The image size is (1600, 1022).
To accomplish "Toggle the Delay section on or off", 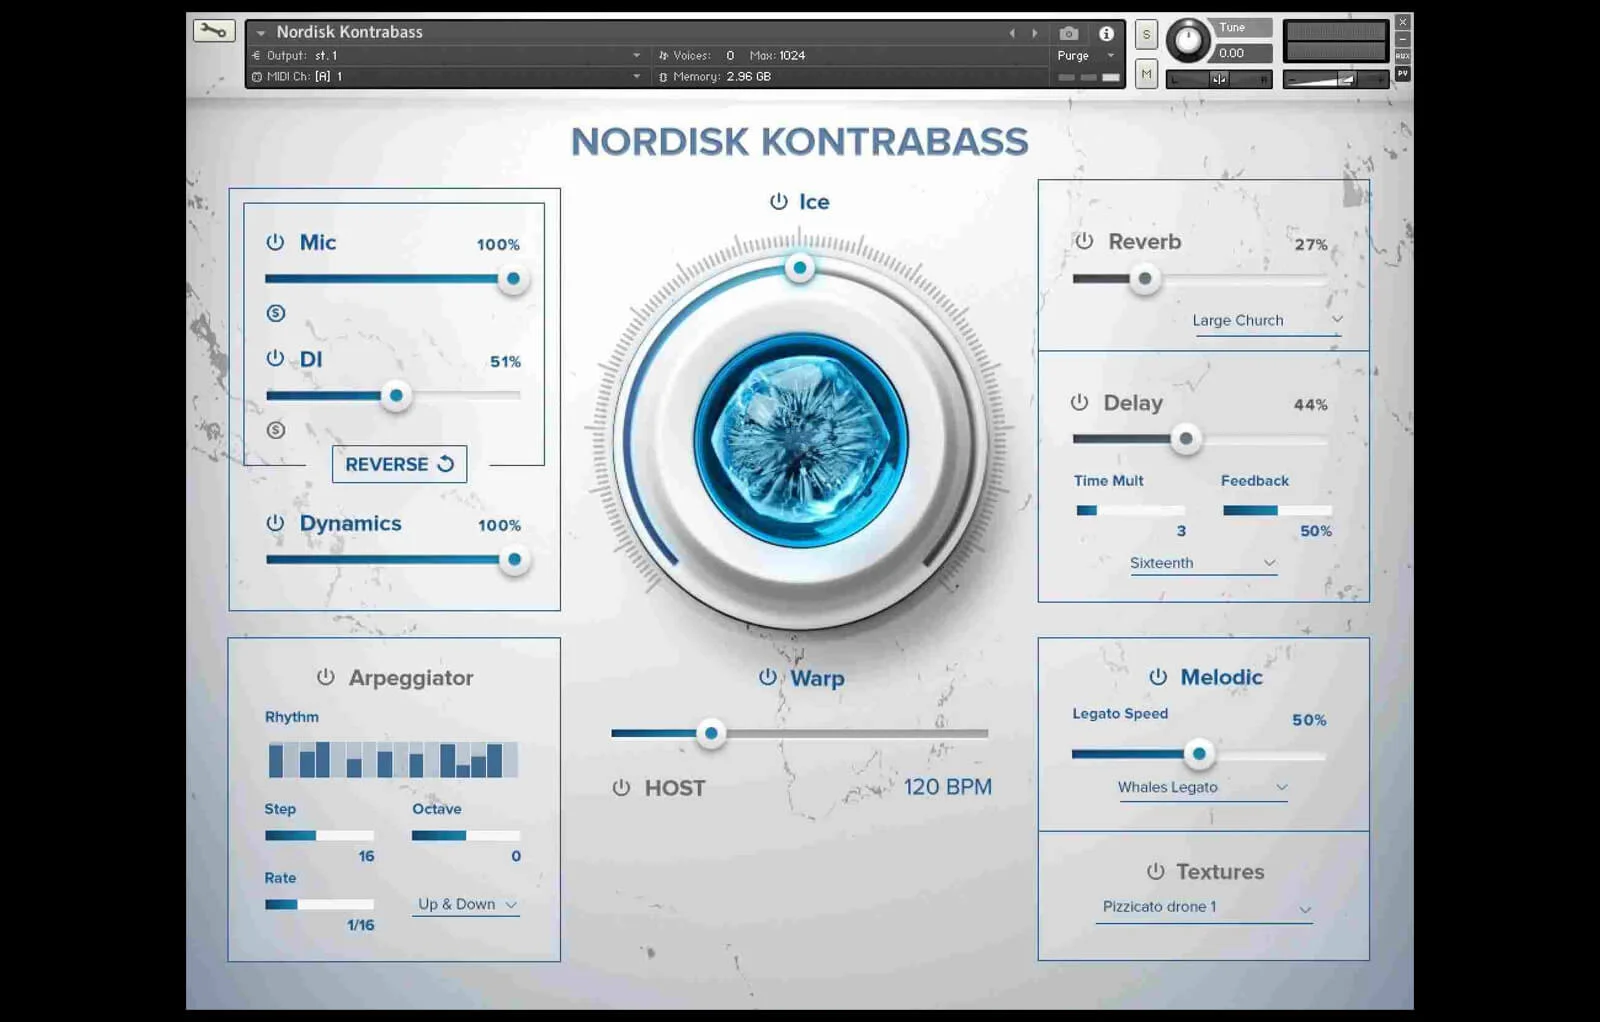I will tap(1080, 402).
